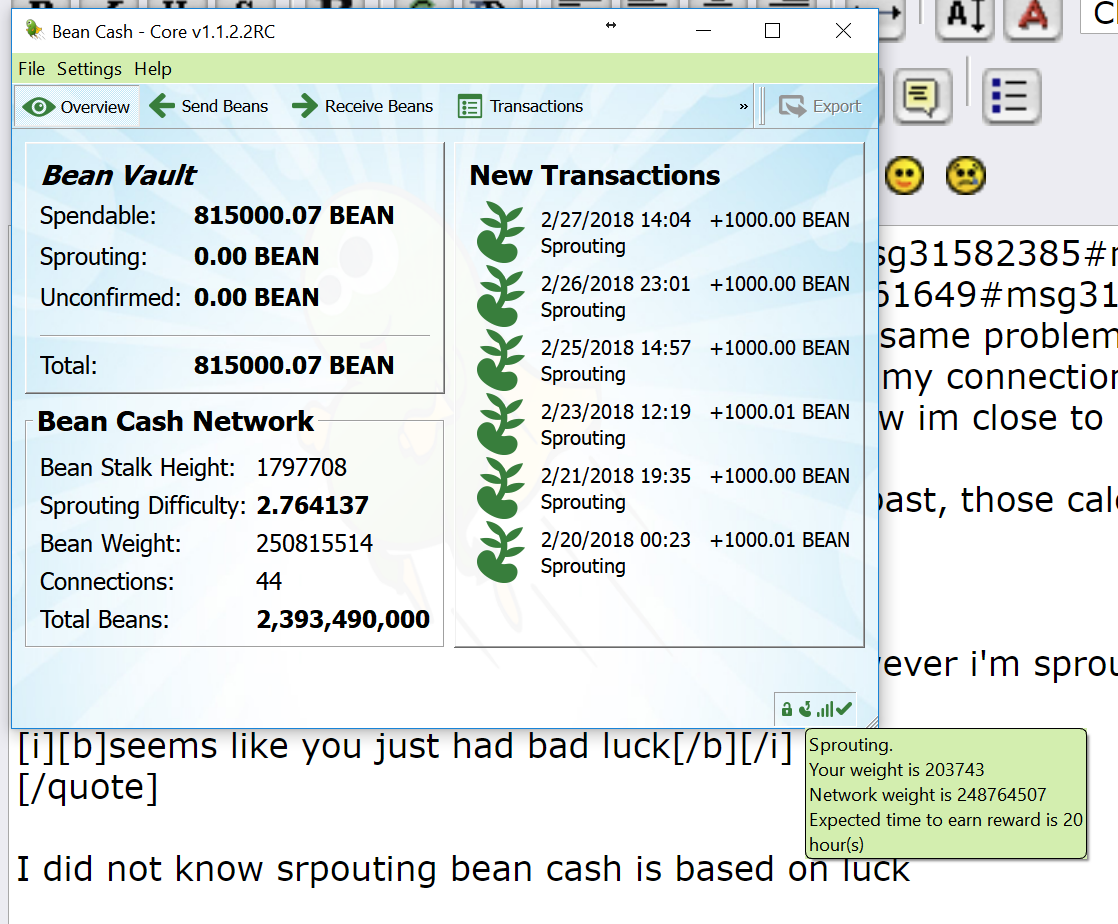Open the Help menu
The width and height of the screenshot is (1118, 924).
coord(153,69)
